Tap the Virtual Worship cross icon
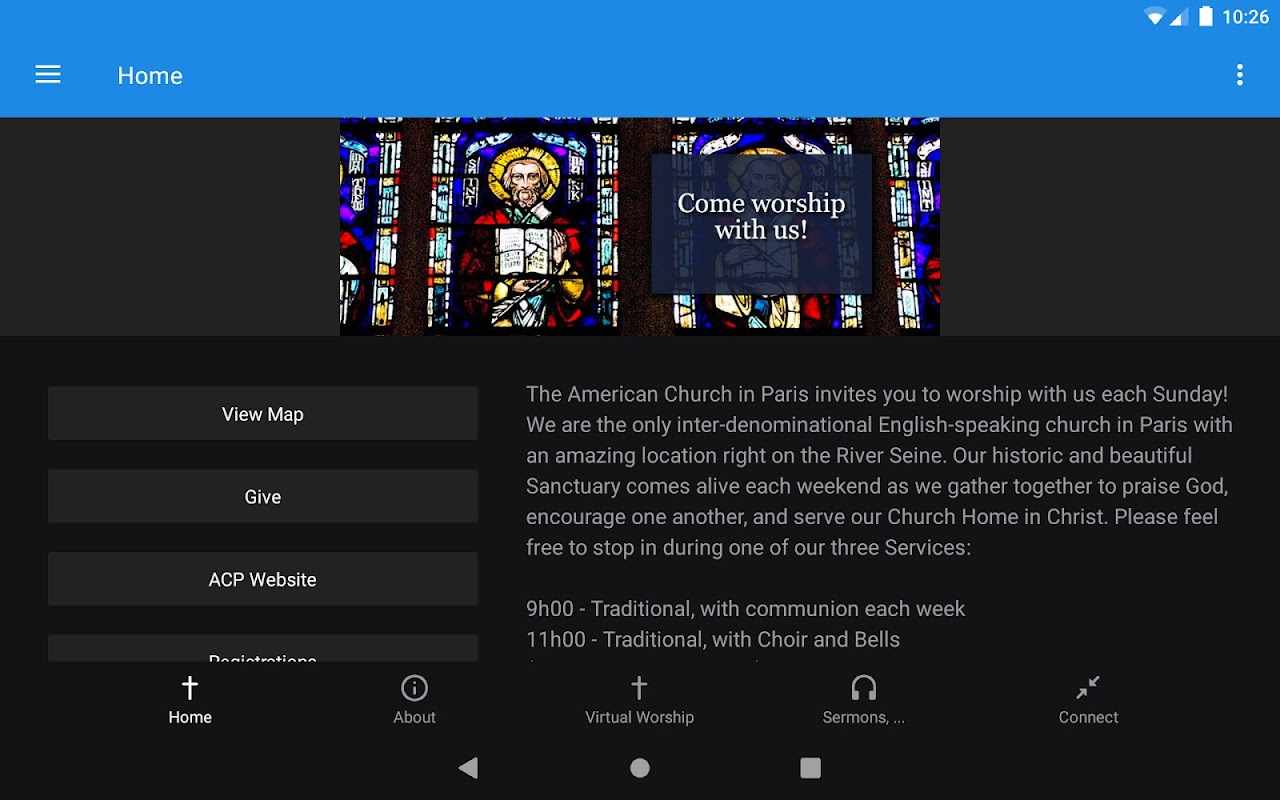Screen dimensions: 1280x800 pos(639,688)
